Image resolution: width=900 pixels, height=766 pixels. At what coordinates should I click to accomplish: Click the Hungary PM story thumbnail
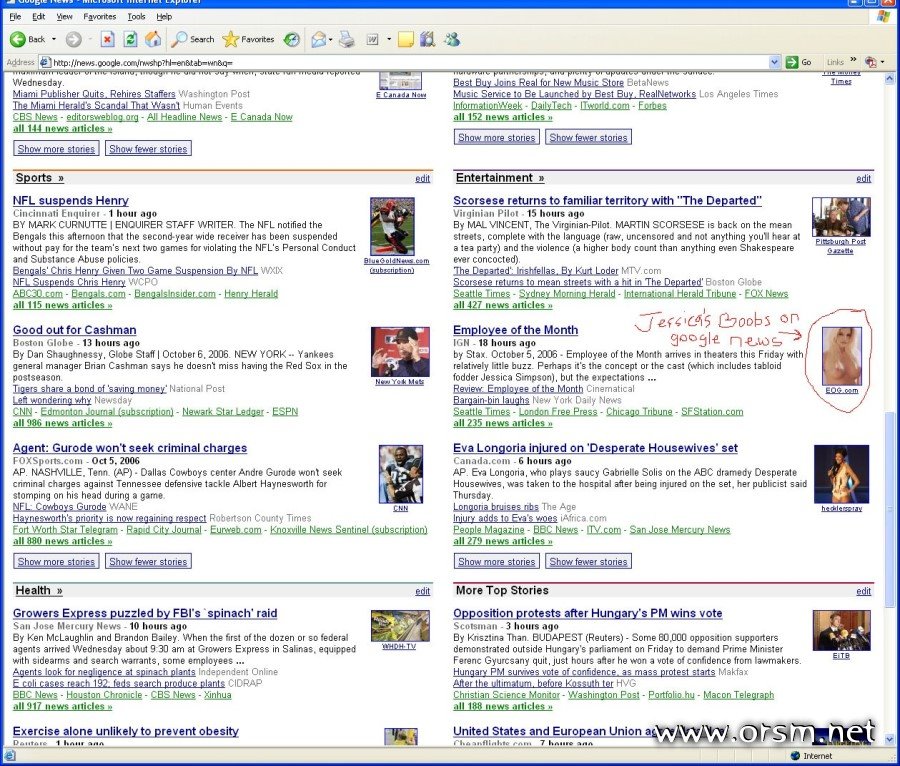point(841,631)
